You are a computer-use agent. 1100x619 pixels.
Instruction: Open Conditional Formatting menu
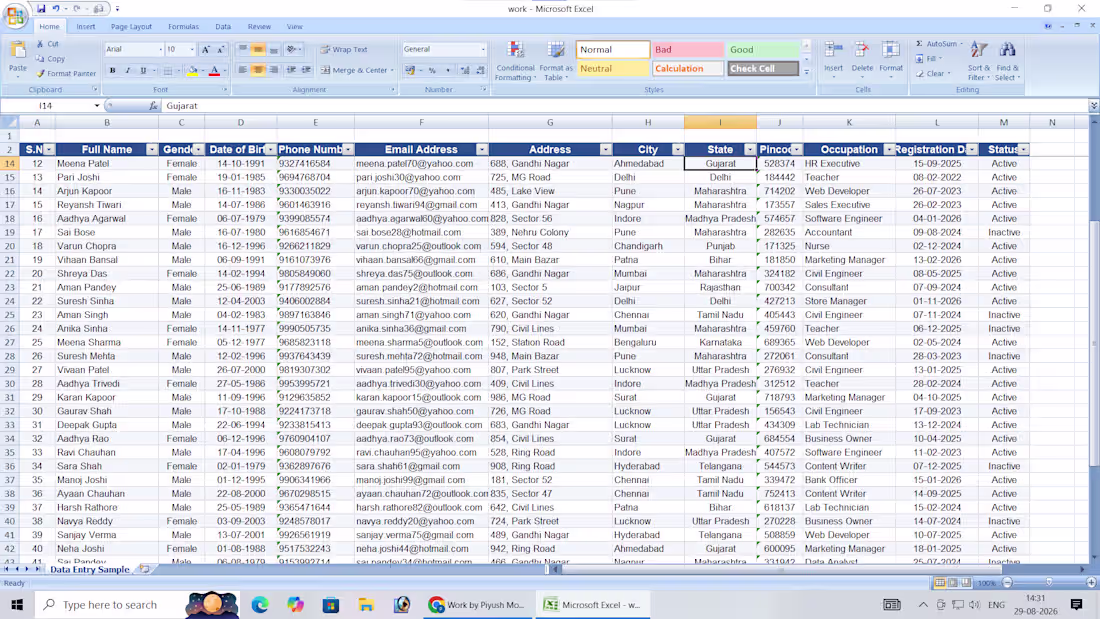[515, 61]
